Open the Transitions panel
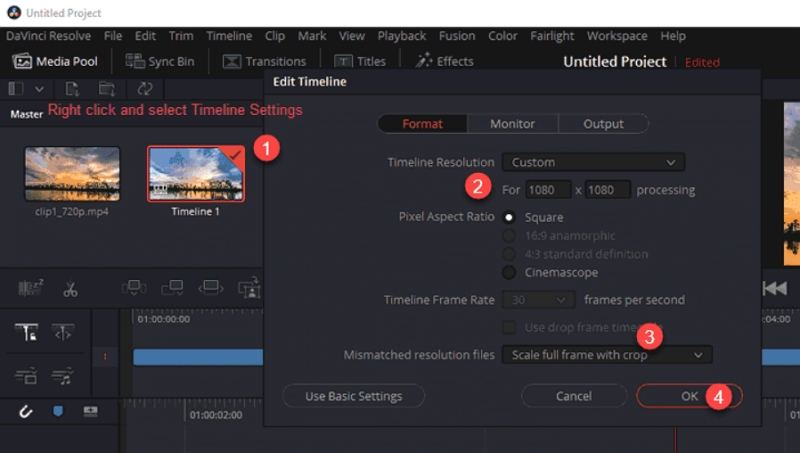The image size is (800, 453). (264, 61)
